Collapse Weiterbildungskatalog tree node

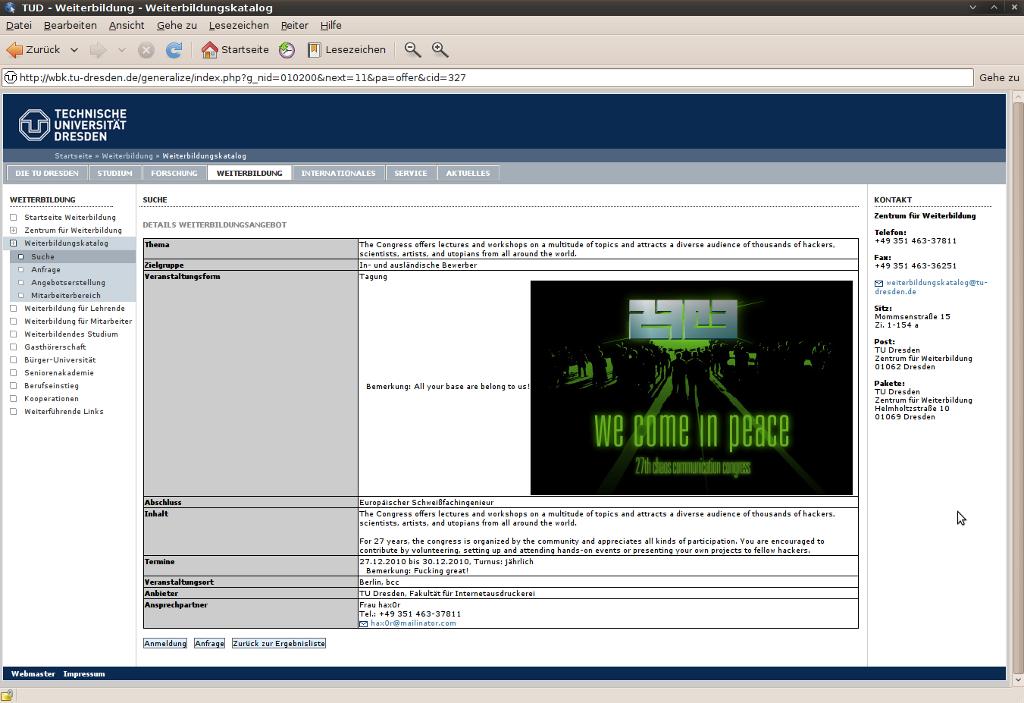13,243
